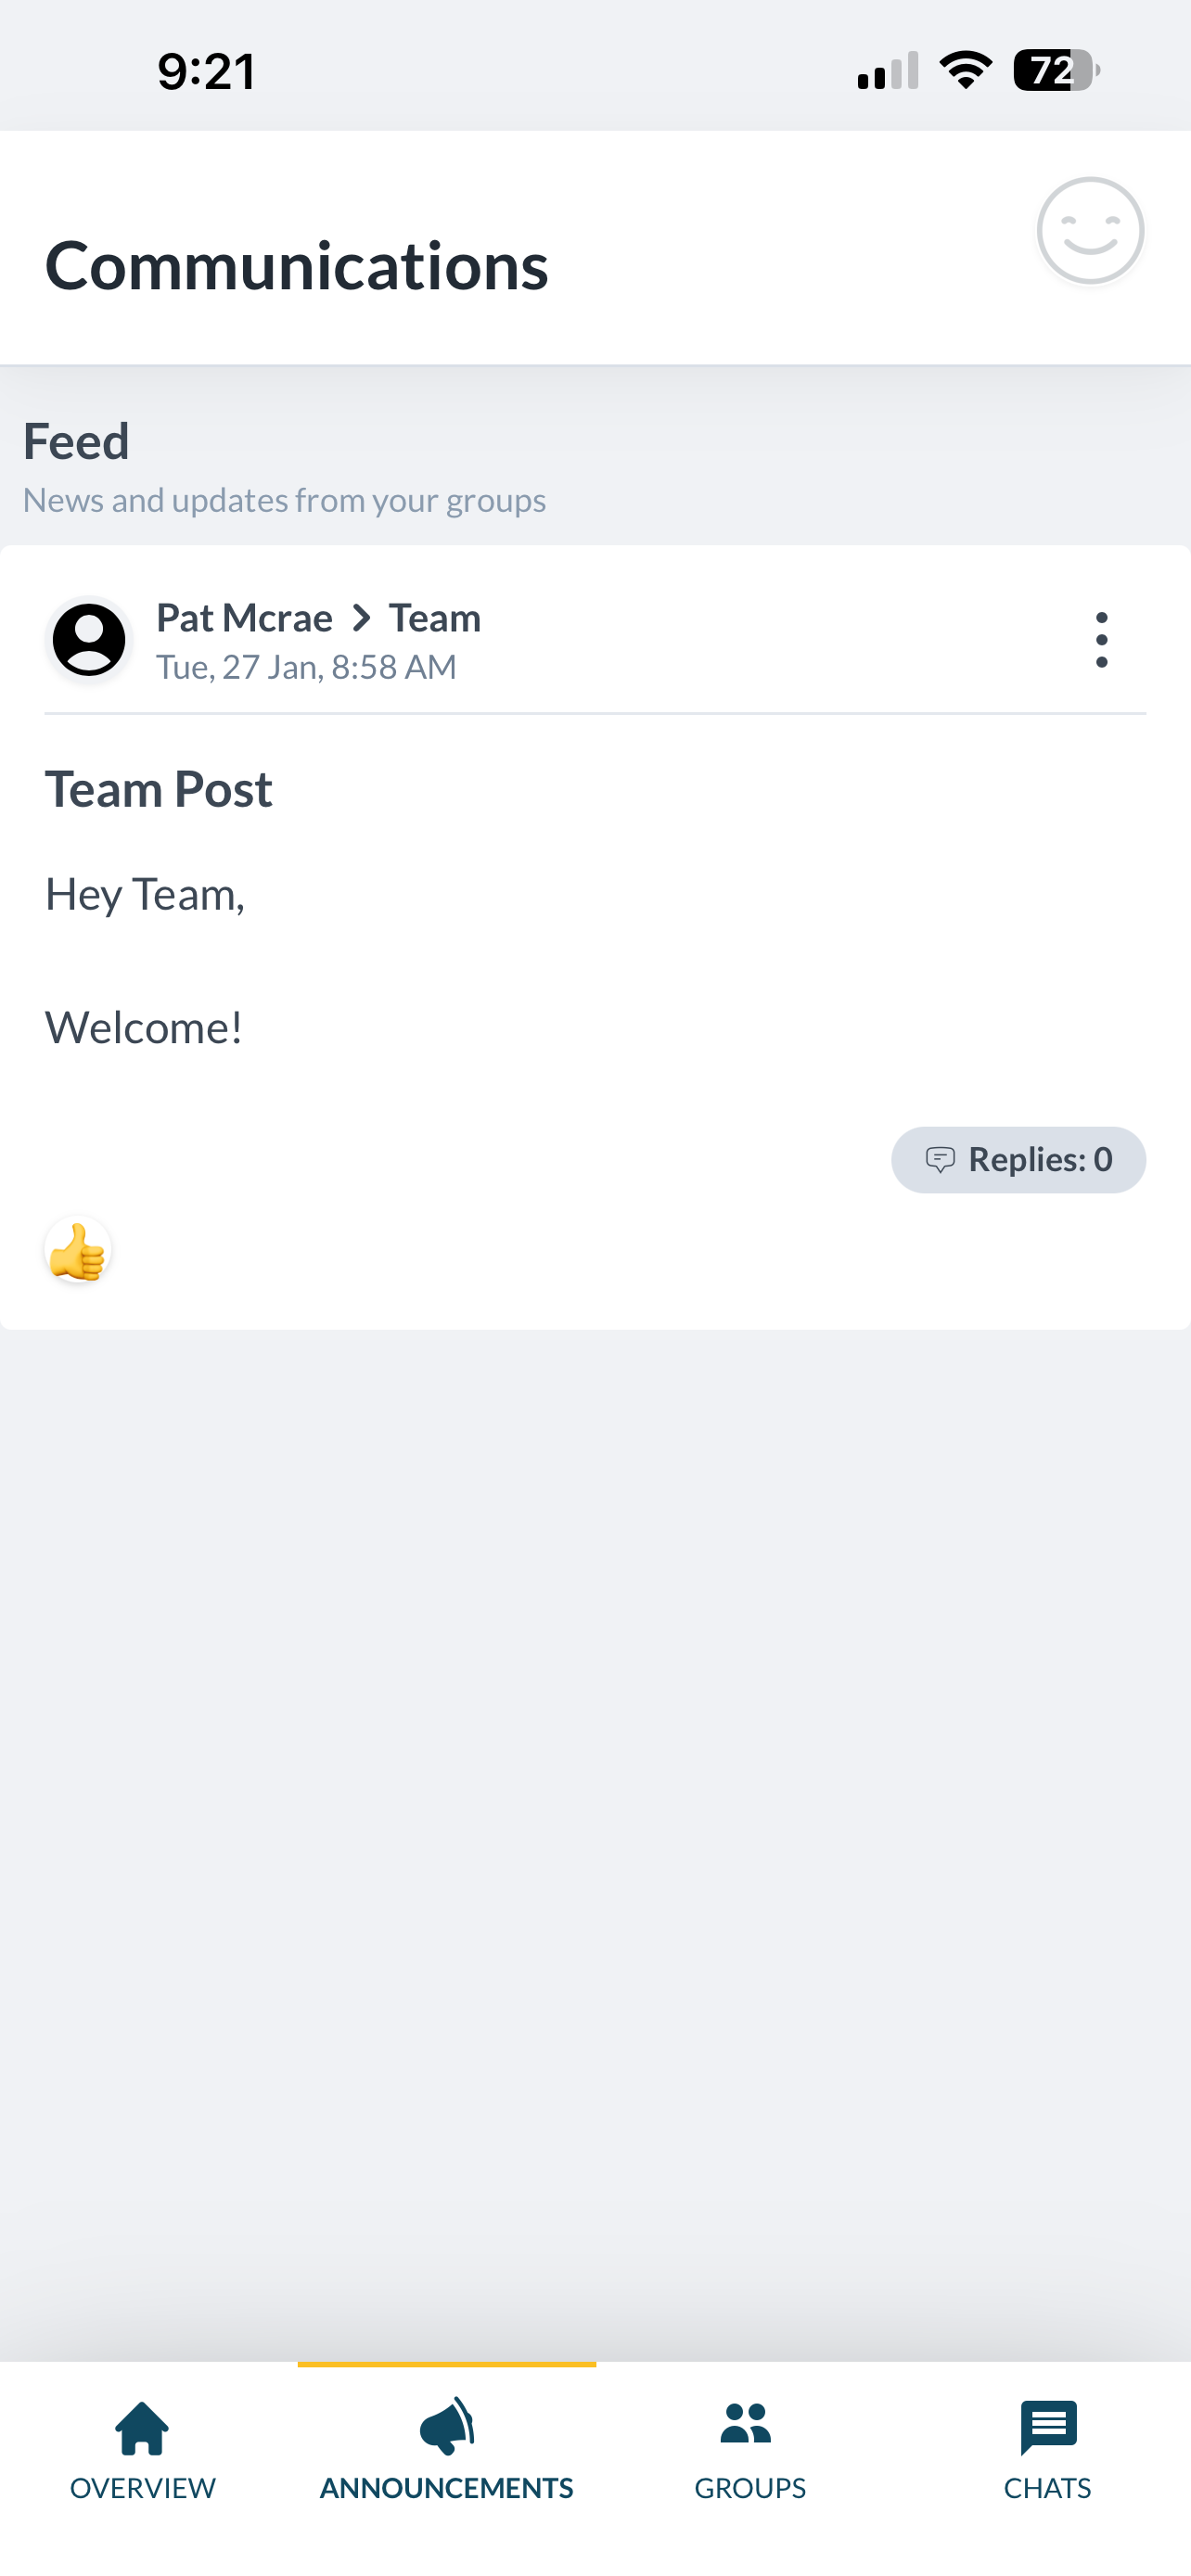Open the Team Post announcement

pos(159,789)
